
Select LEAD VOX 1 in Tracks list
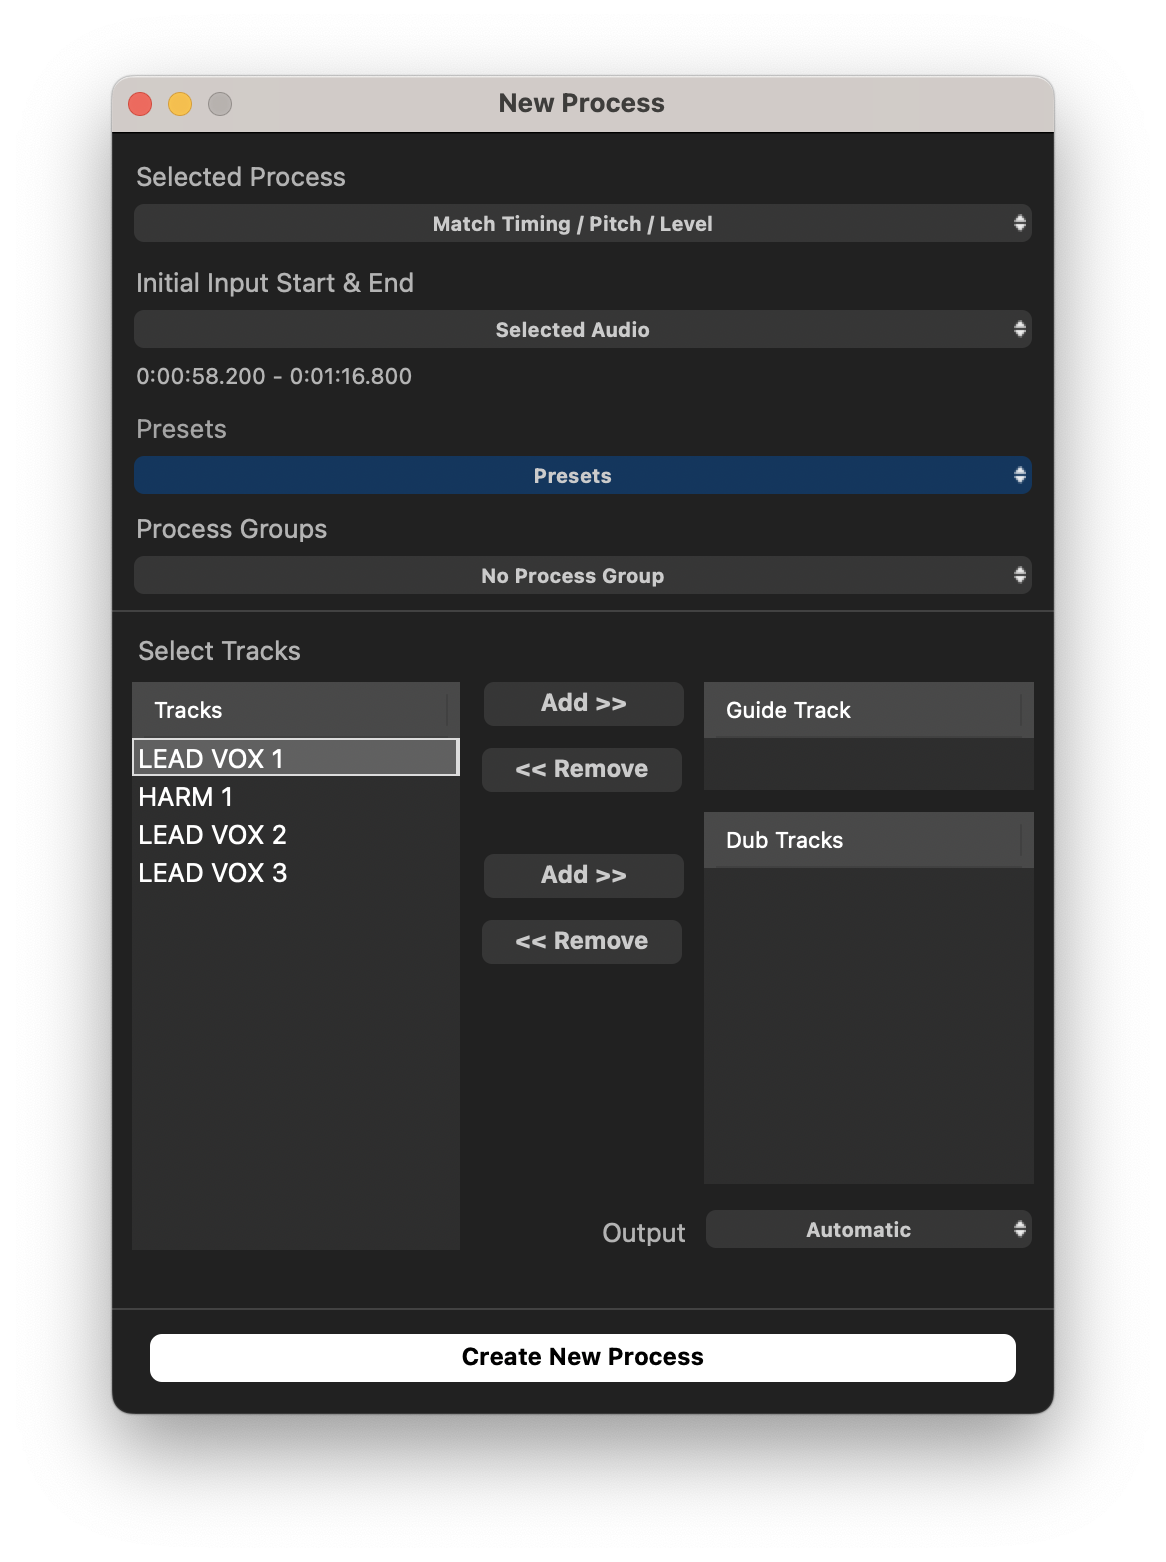295,758
